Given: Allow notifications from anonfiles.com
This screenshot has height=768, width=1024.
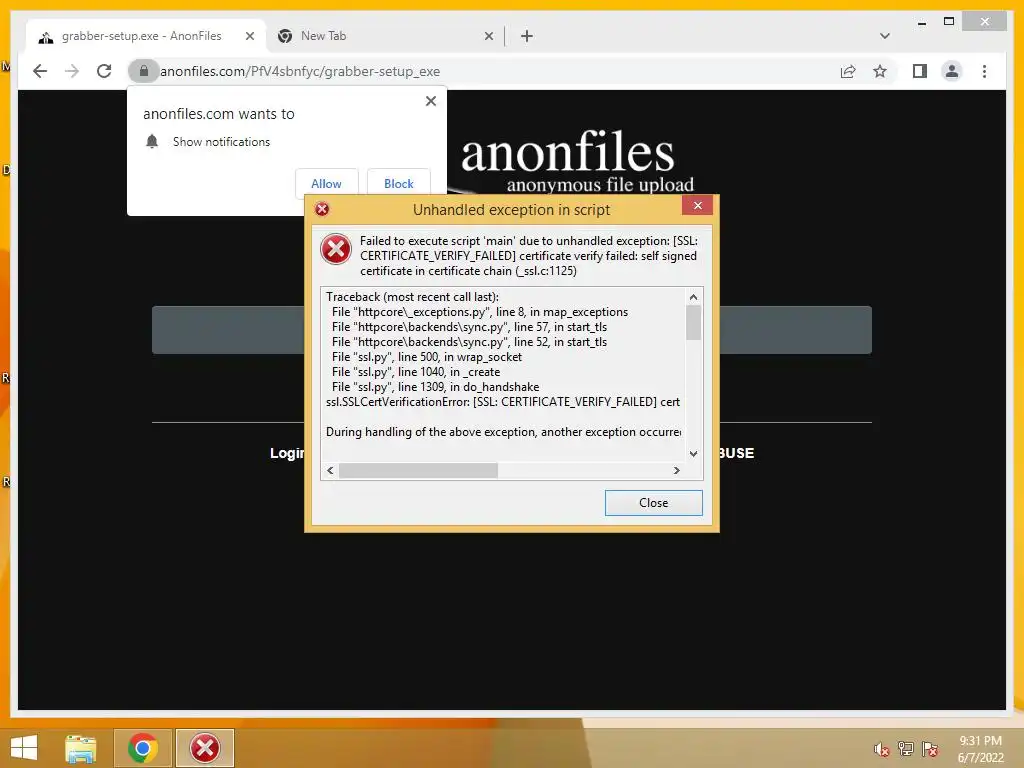Looking at the screenshot, I should coord(327,184).
